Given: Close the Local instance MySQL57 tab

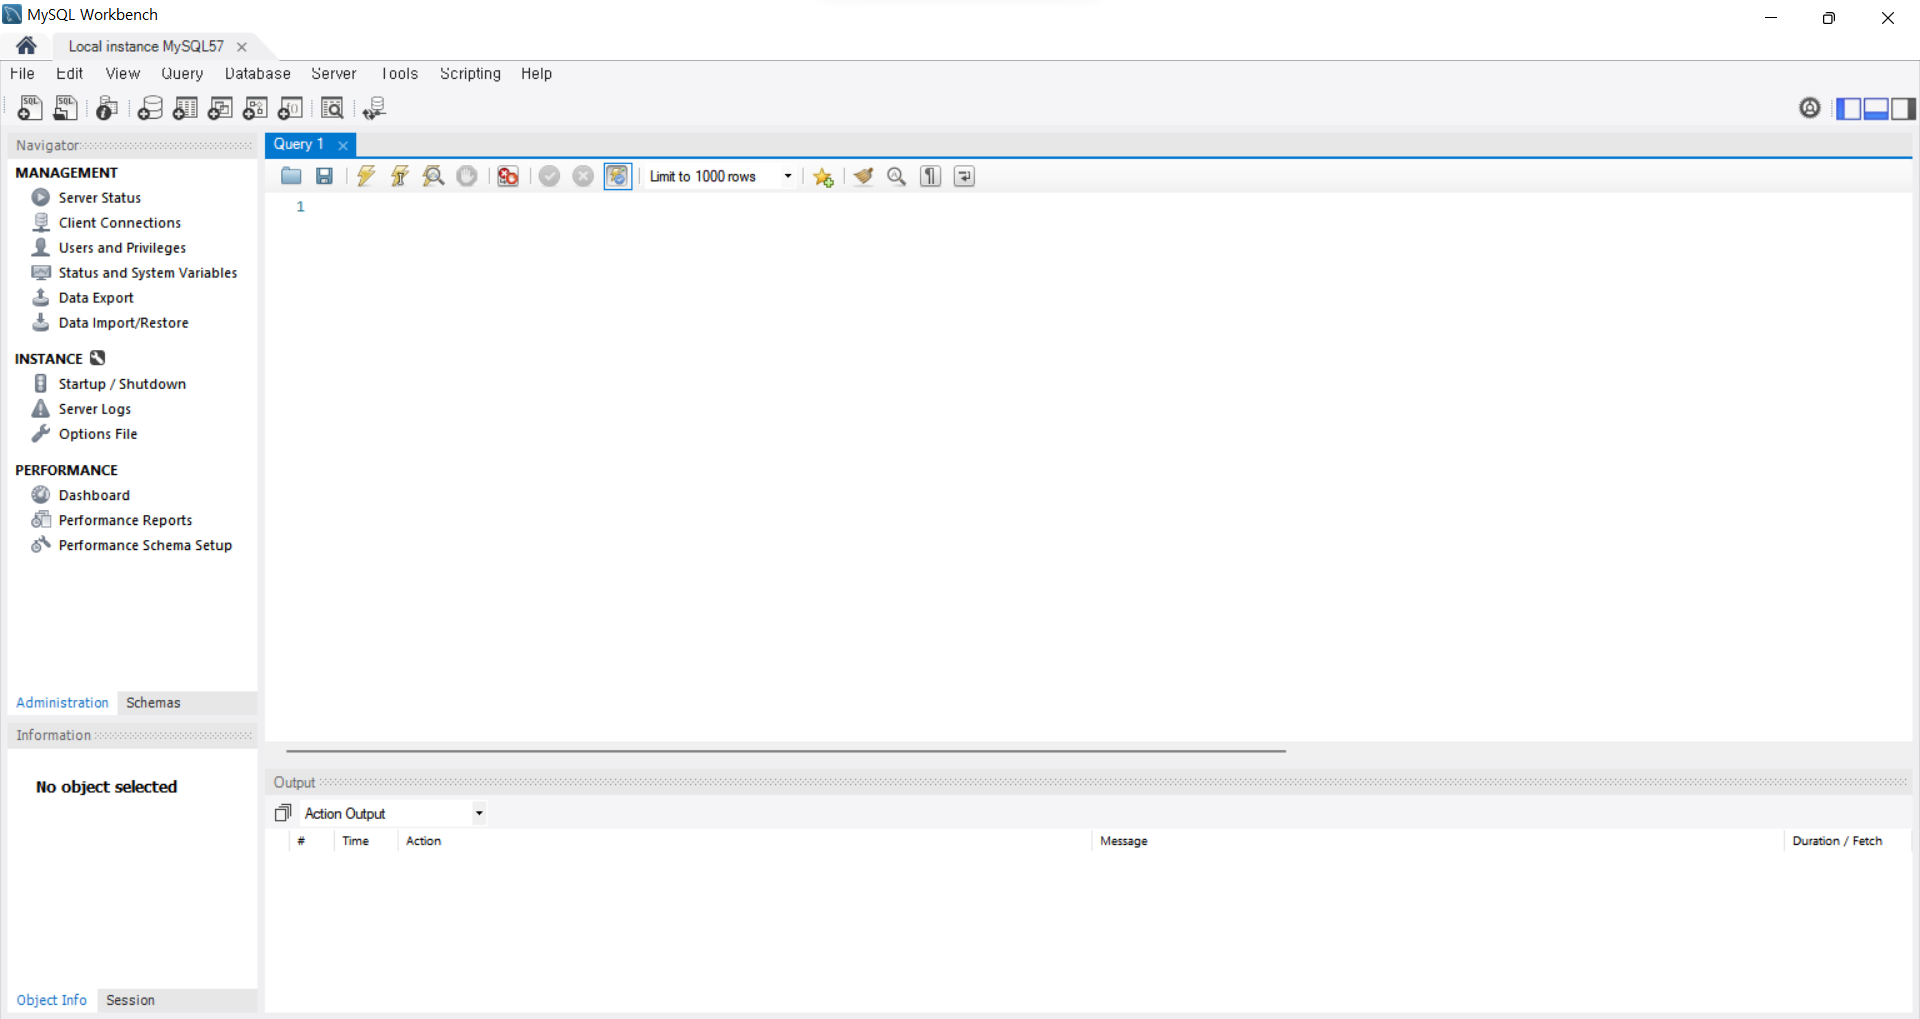Looking at the screenshot, I should coord(242,47).
